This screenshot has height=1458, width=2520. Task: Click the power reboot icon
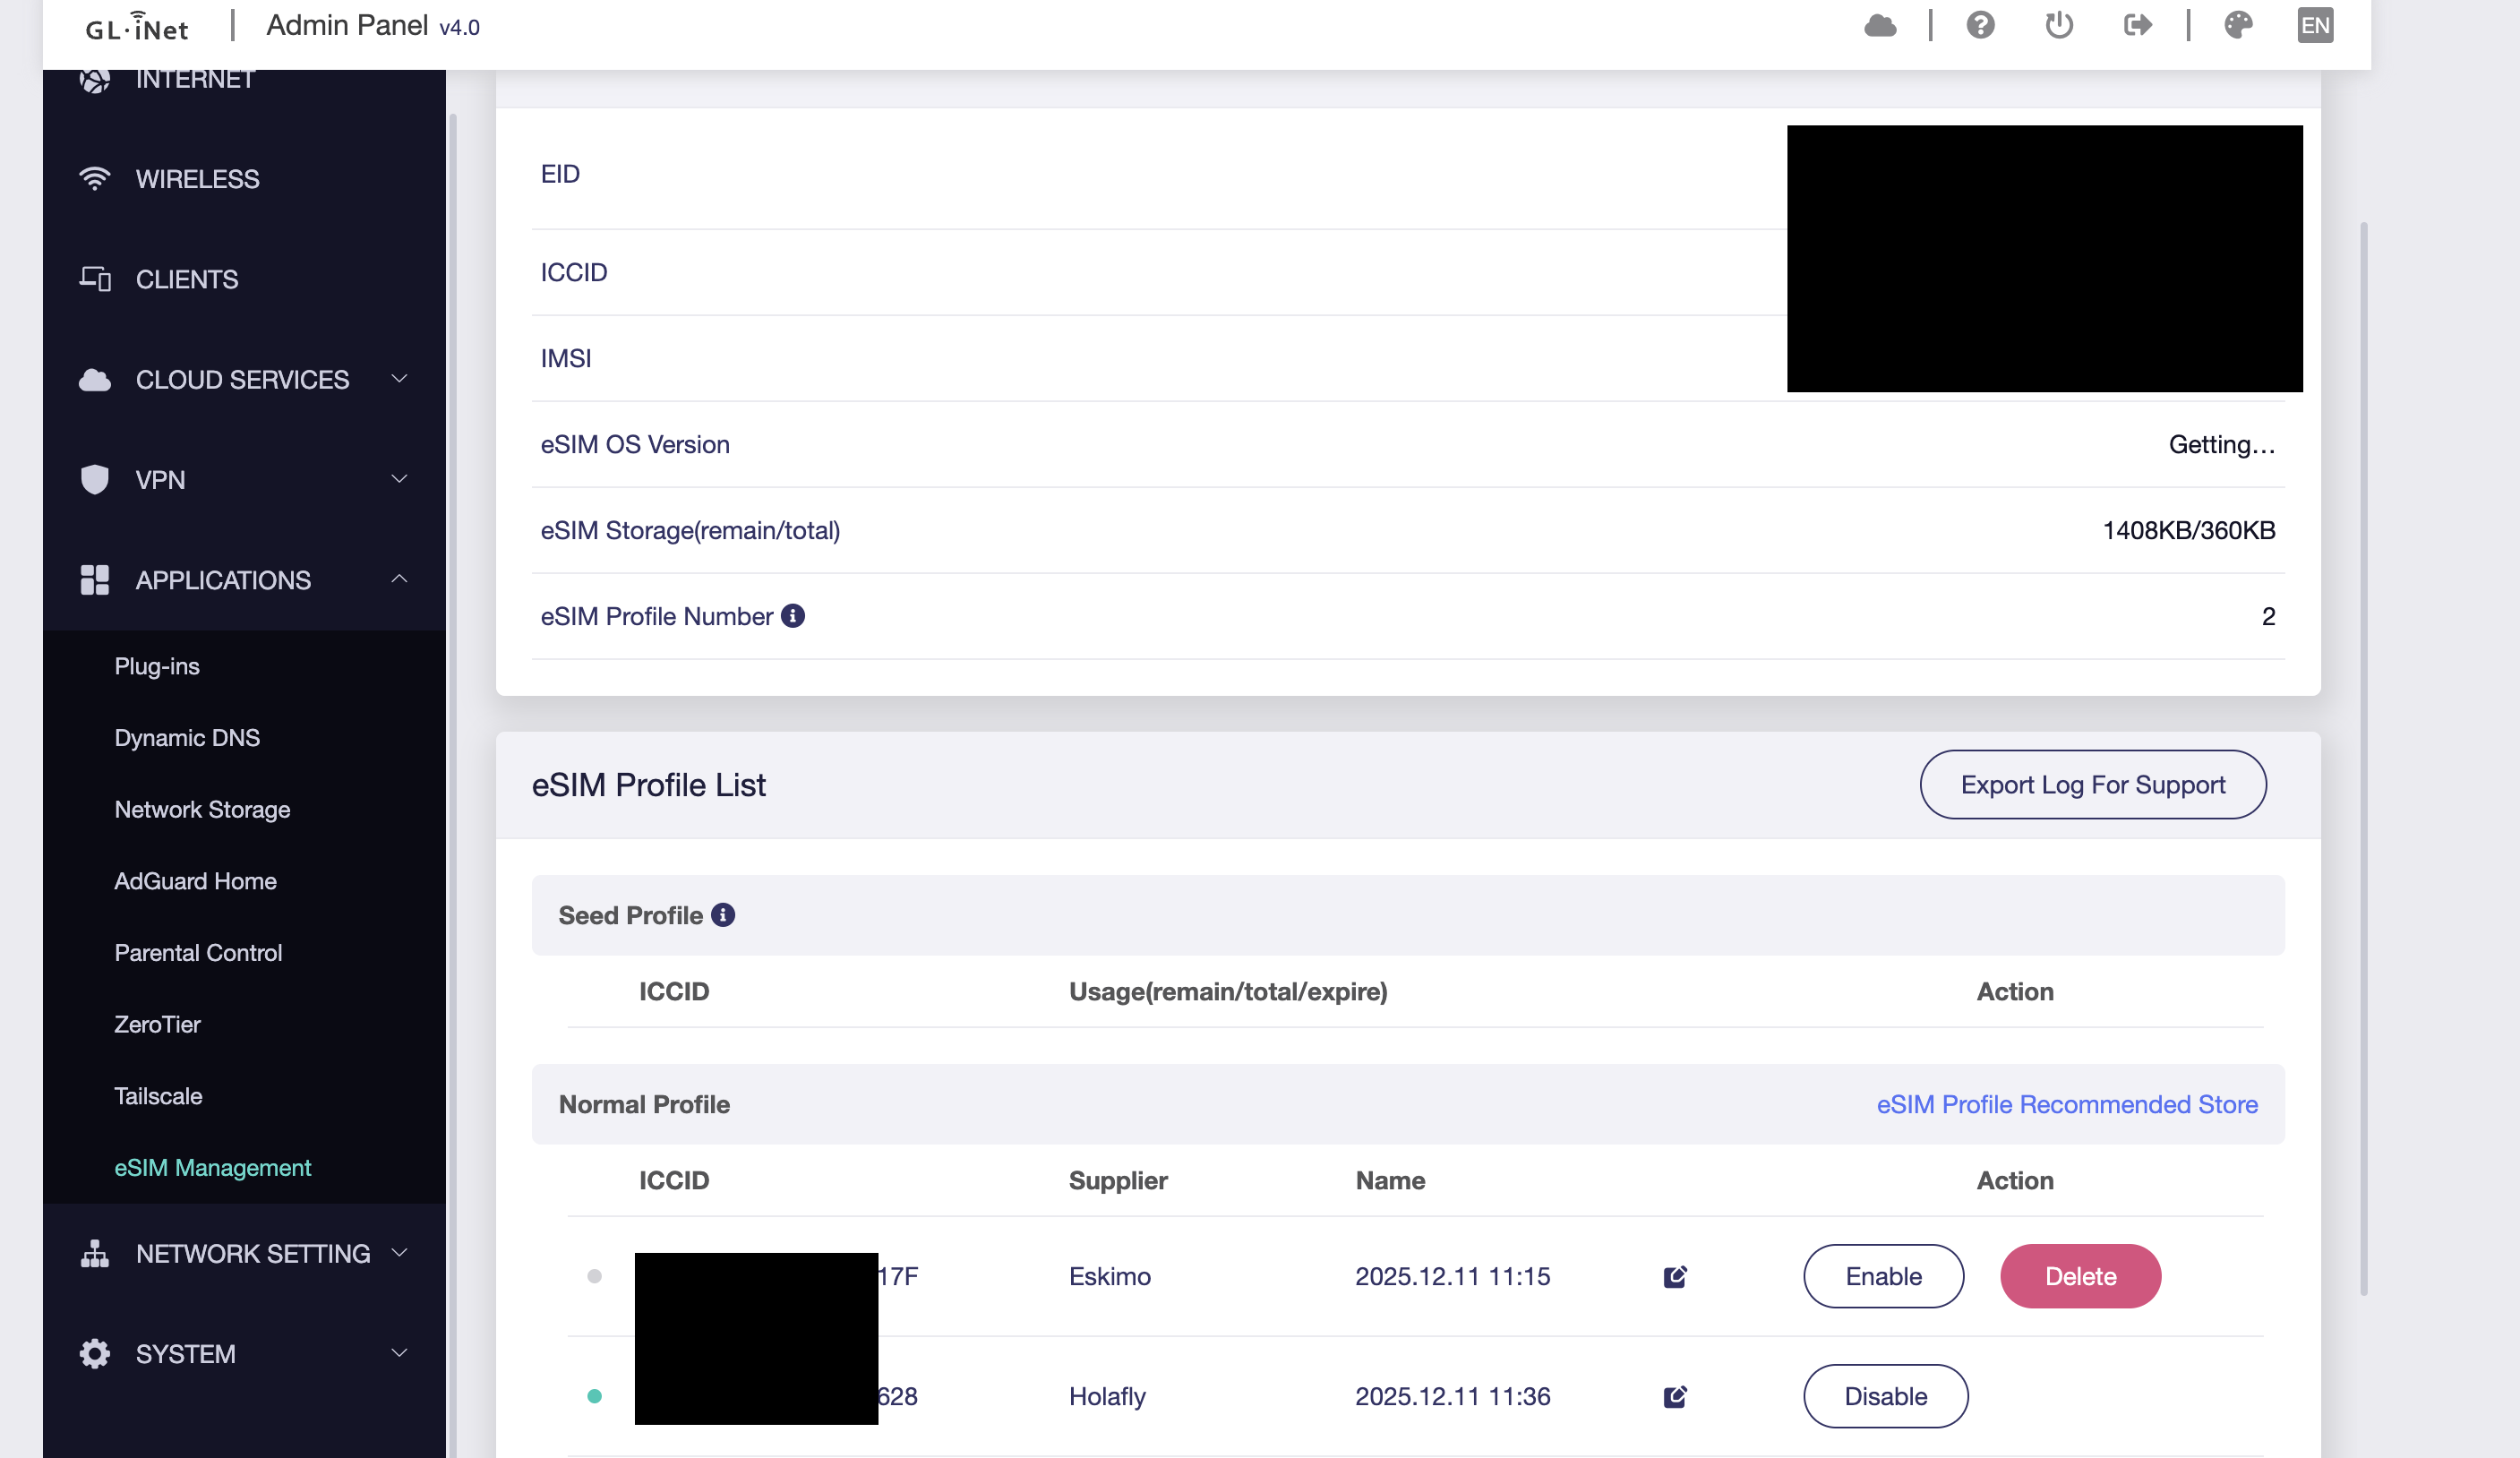tap(2059, 25)
